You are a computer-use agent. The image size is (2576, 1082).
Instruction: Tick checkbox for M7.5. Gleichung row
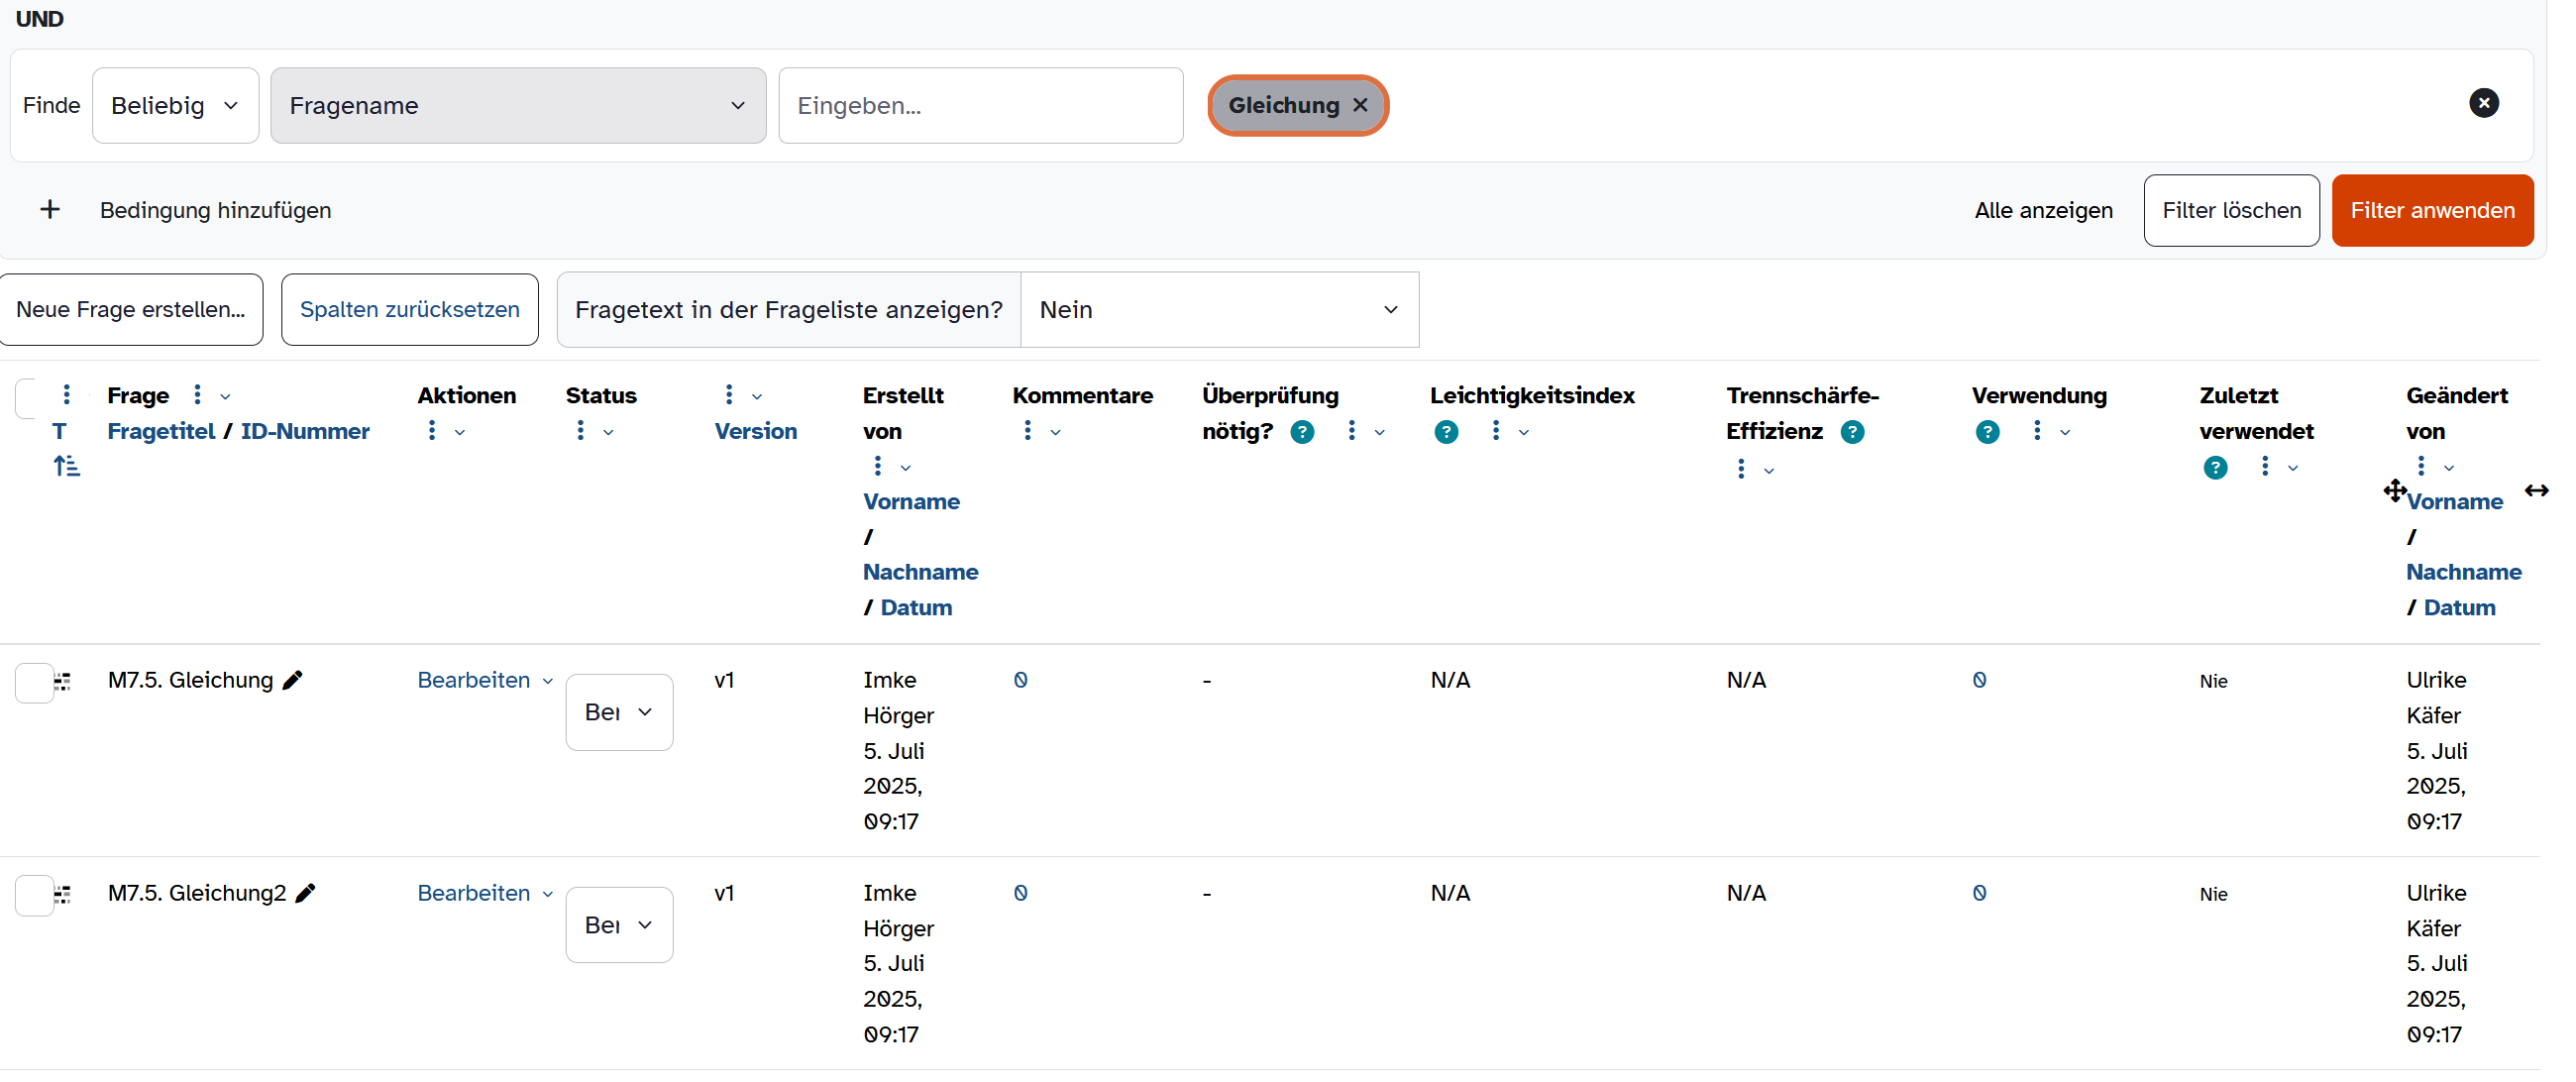point(34,683)
